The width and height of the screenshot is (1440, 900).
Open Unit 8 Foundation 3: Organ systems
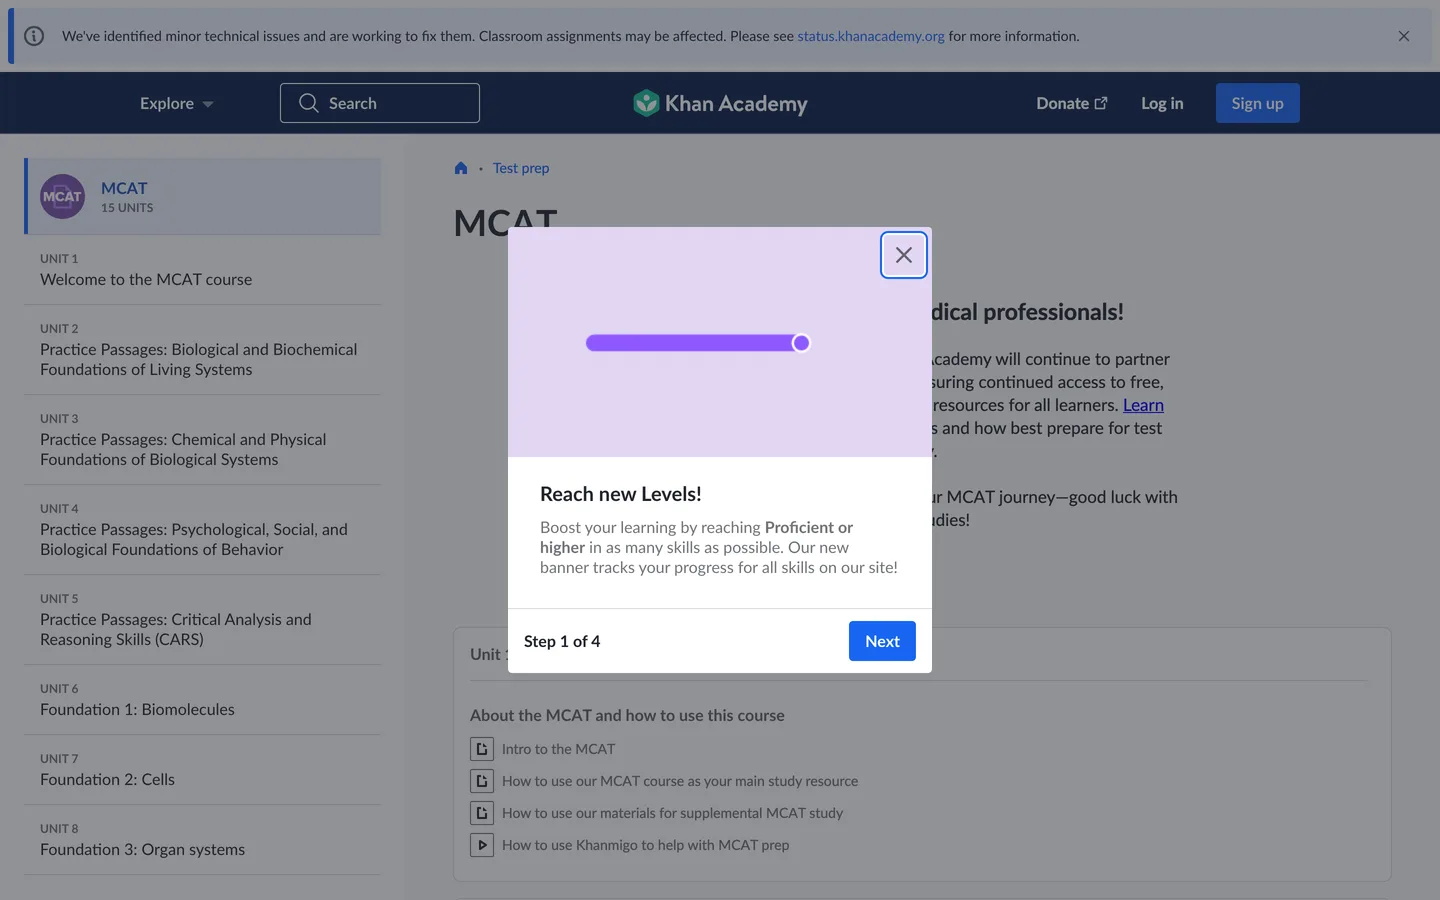click(202, 840)
